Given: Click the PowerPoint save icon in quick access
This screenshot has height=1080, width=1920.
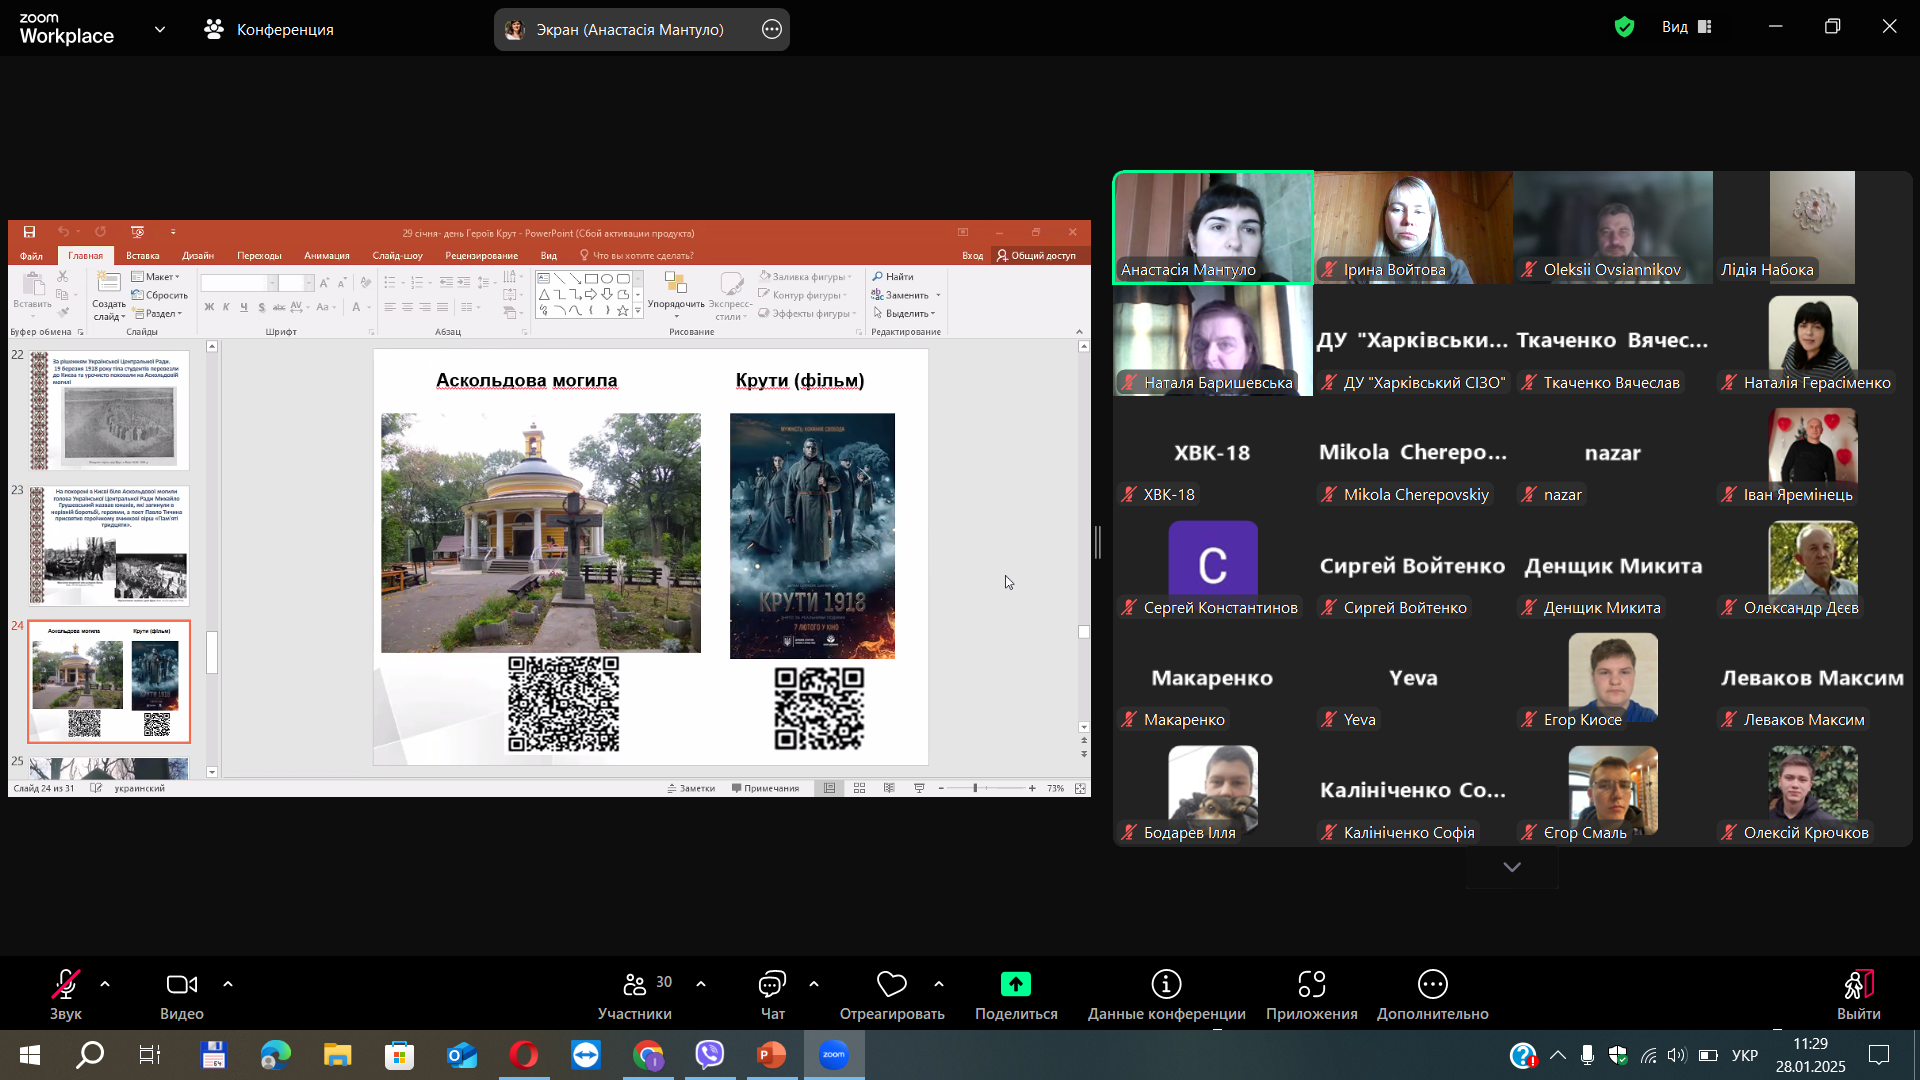Looking at the screenshot, I should (x=29, y=232).
